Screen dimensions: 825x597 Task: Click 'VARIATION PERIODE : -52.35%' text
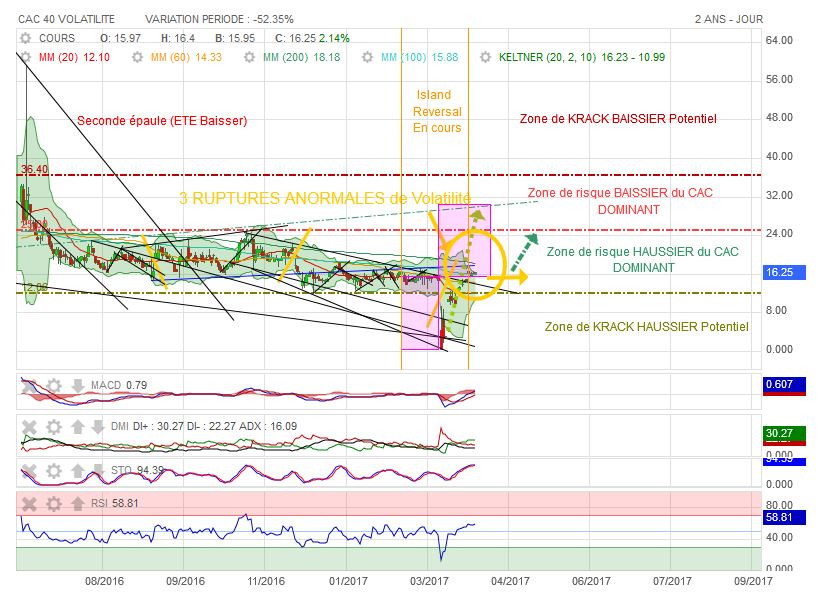[219, 19]
